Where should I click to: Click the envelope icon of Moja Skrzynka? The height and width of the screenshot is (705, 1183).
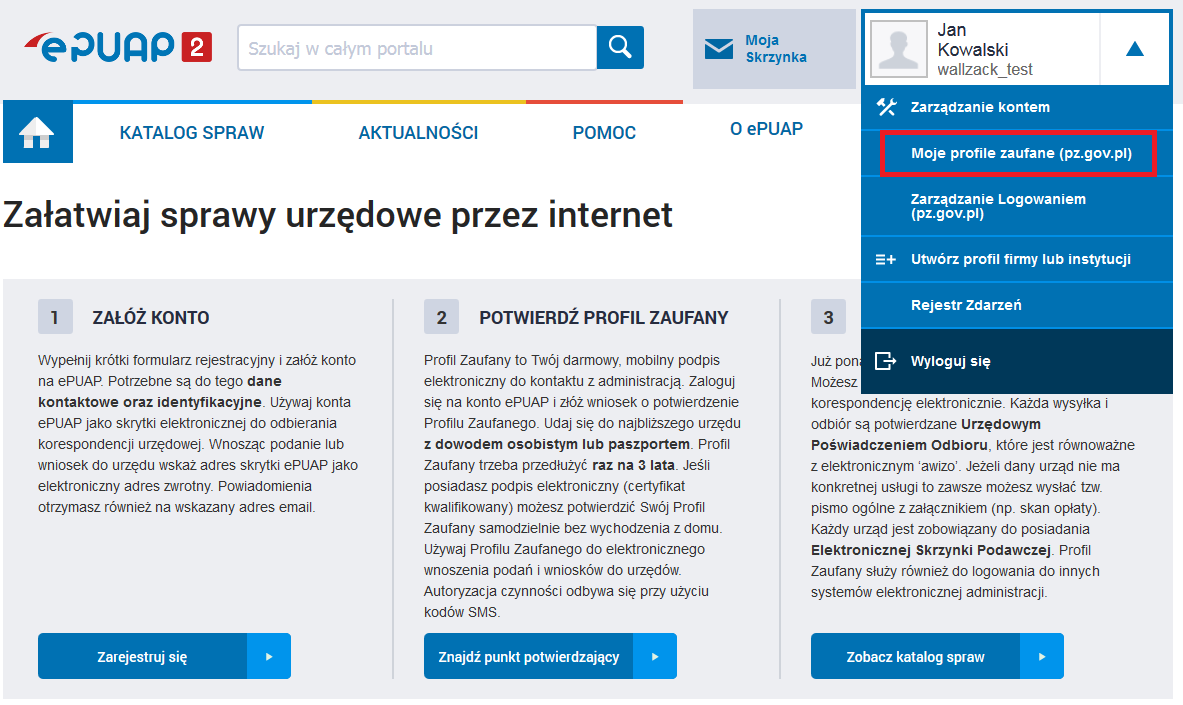pos(718,49)
